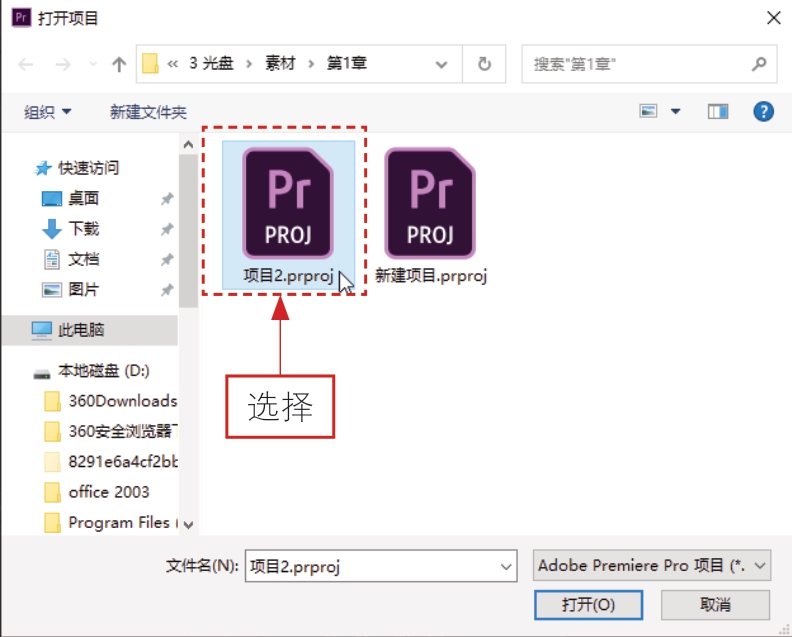Screen dimensions: 792x637
Task: Open the 360安全浏览器 folder
Action: pyautogui.click(x=110, y=431)
